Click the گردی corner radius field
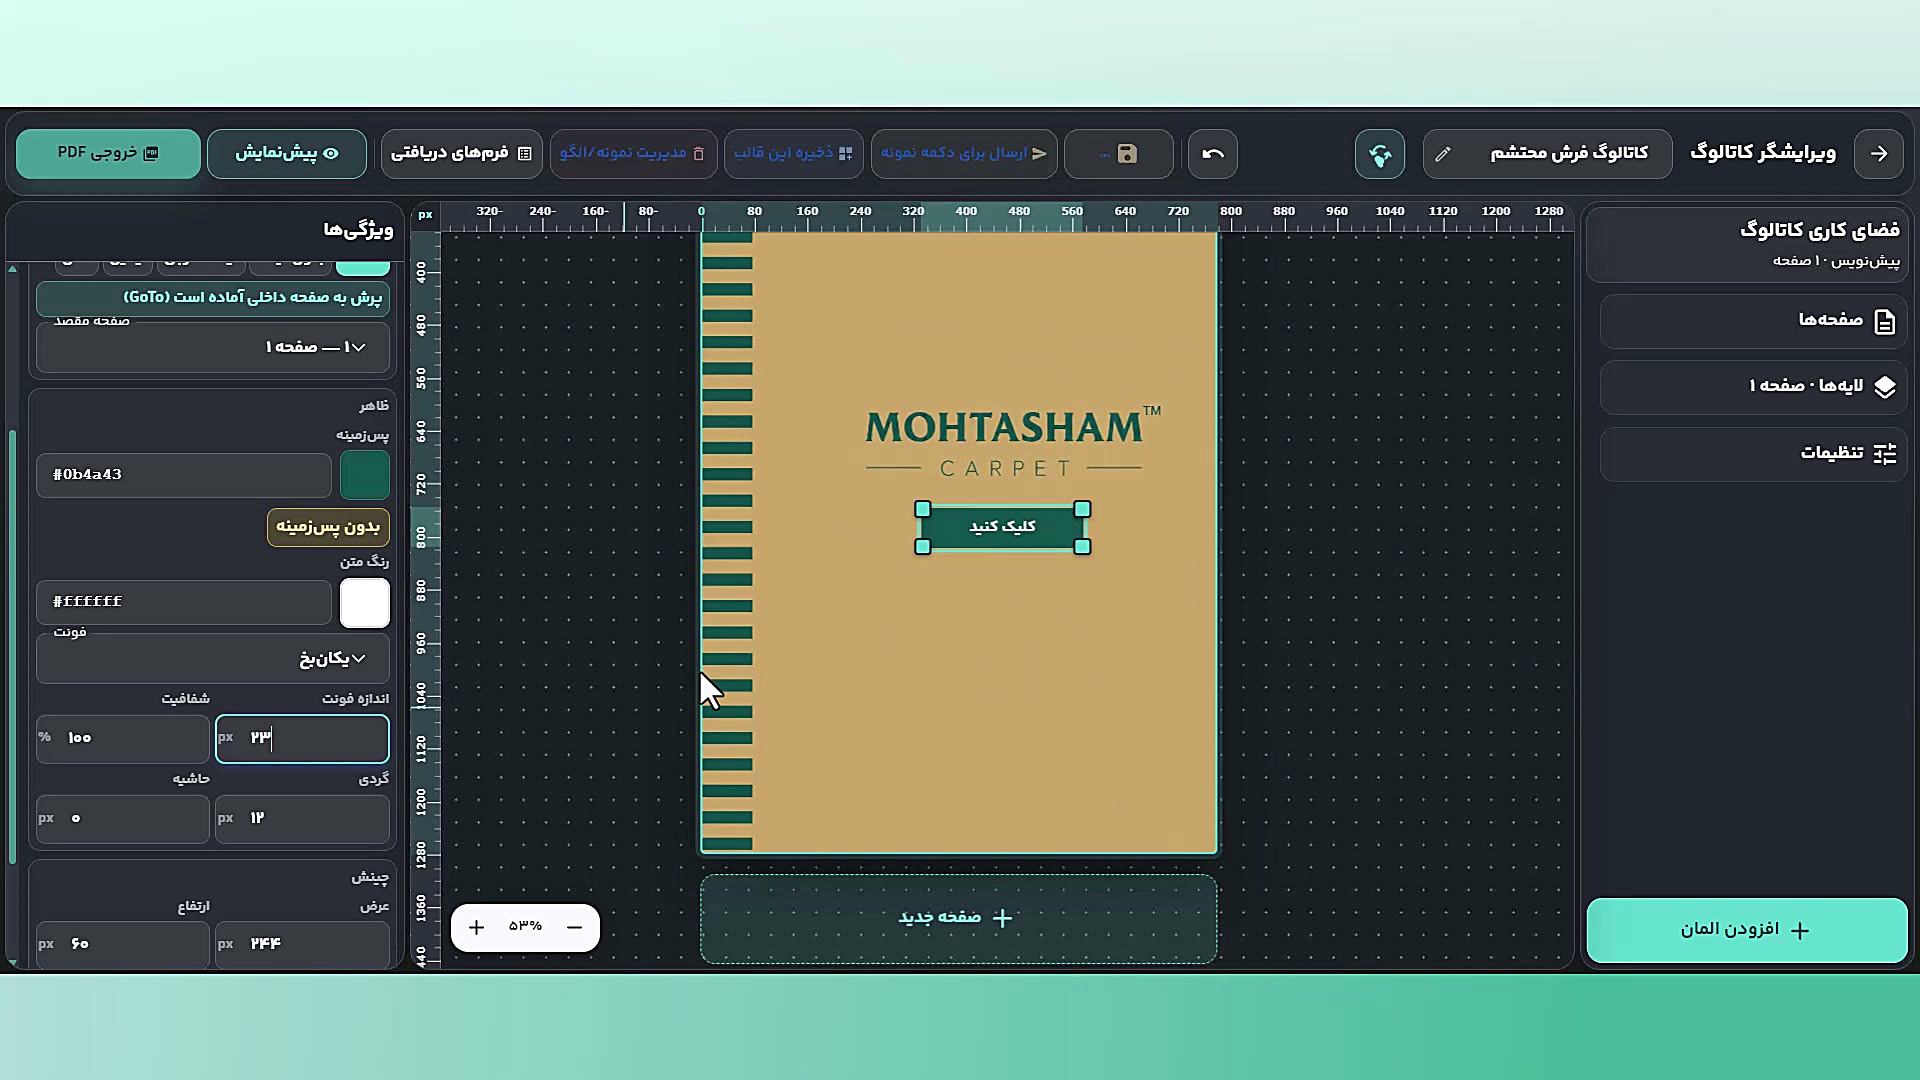The height and width of the screenshot is (1080, 1920). [302, 819]
